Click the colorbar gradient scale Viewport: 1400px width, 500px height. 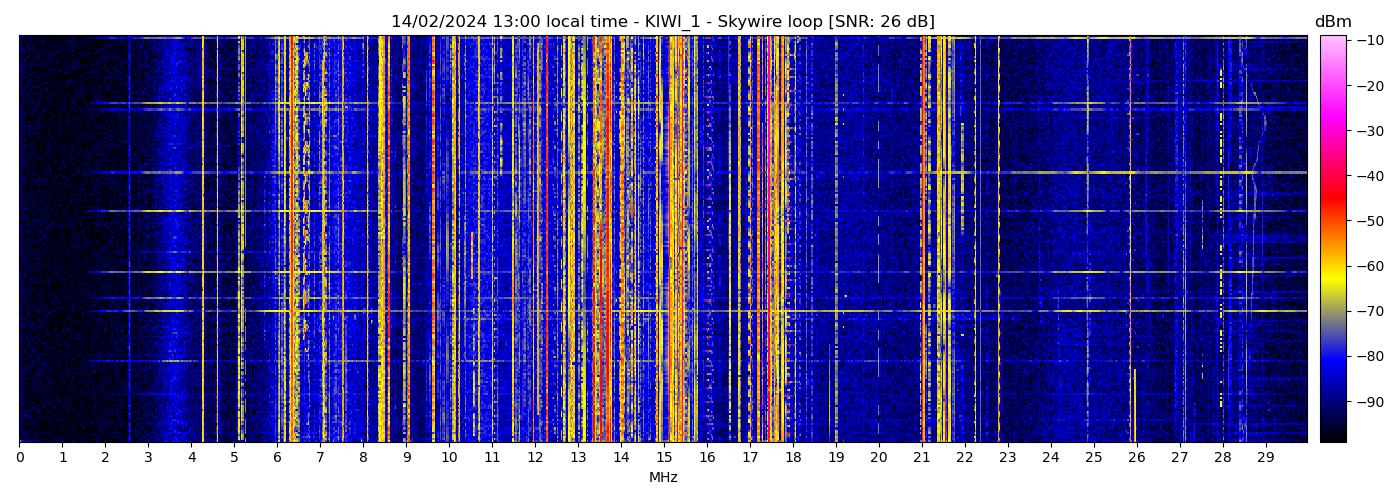[1333, 238]
